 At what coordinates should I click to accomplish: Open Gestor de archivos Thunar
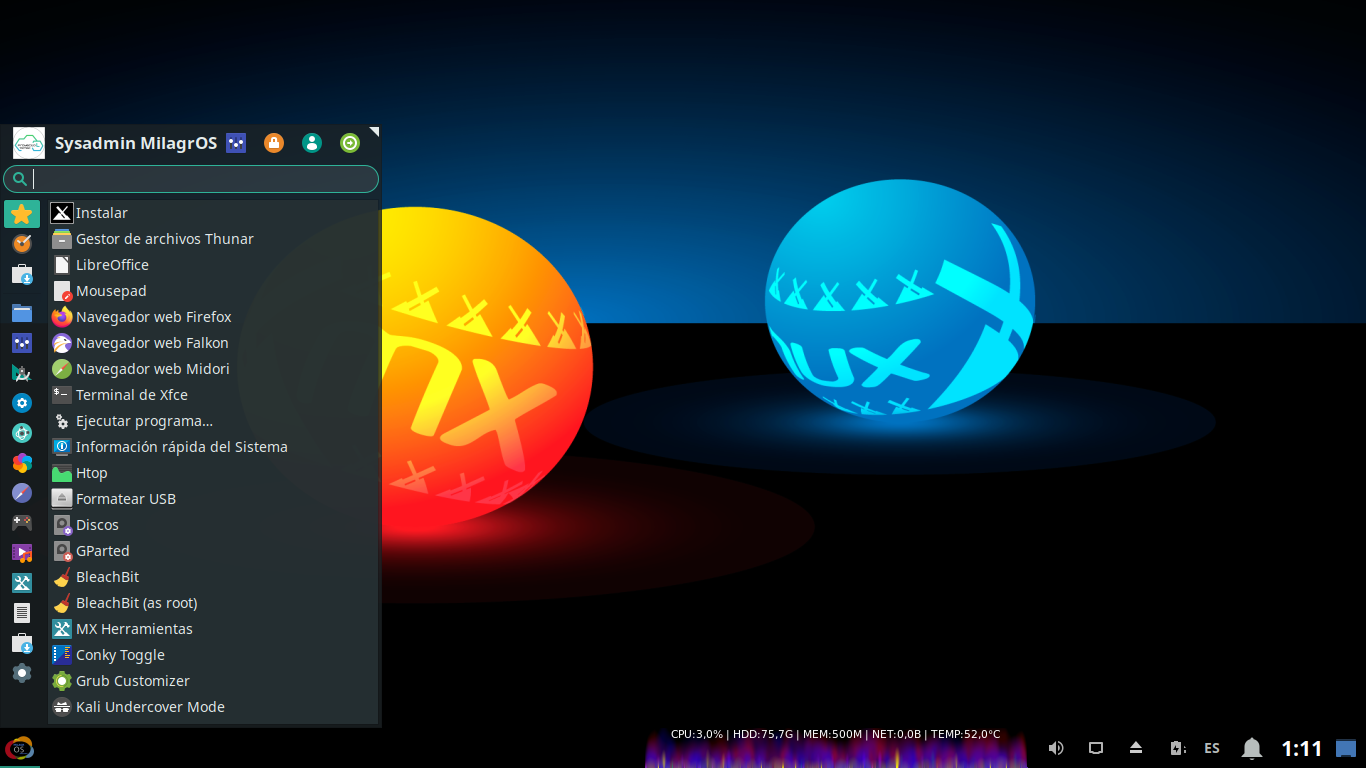click(164, 239)
